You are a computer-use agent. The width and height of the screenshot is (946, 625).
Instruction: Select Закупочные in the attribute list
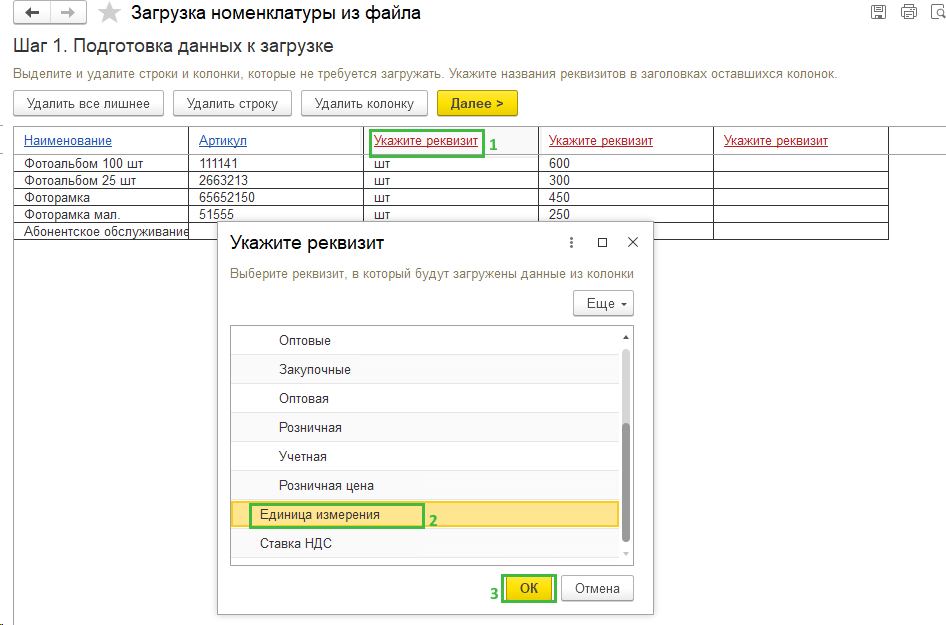click(425, 369)
